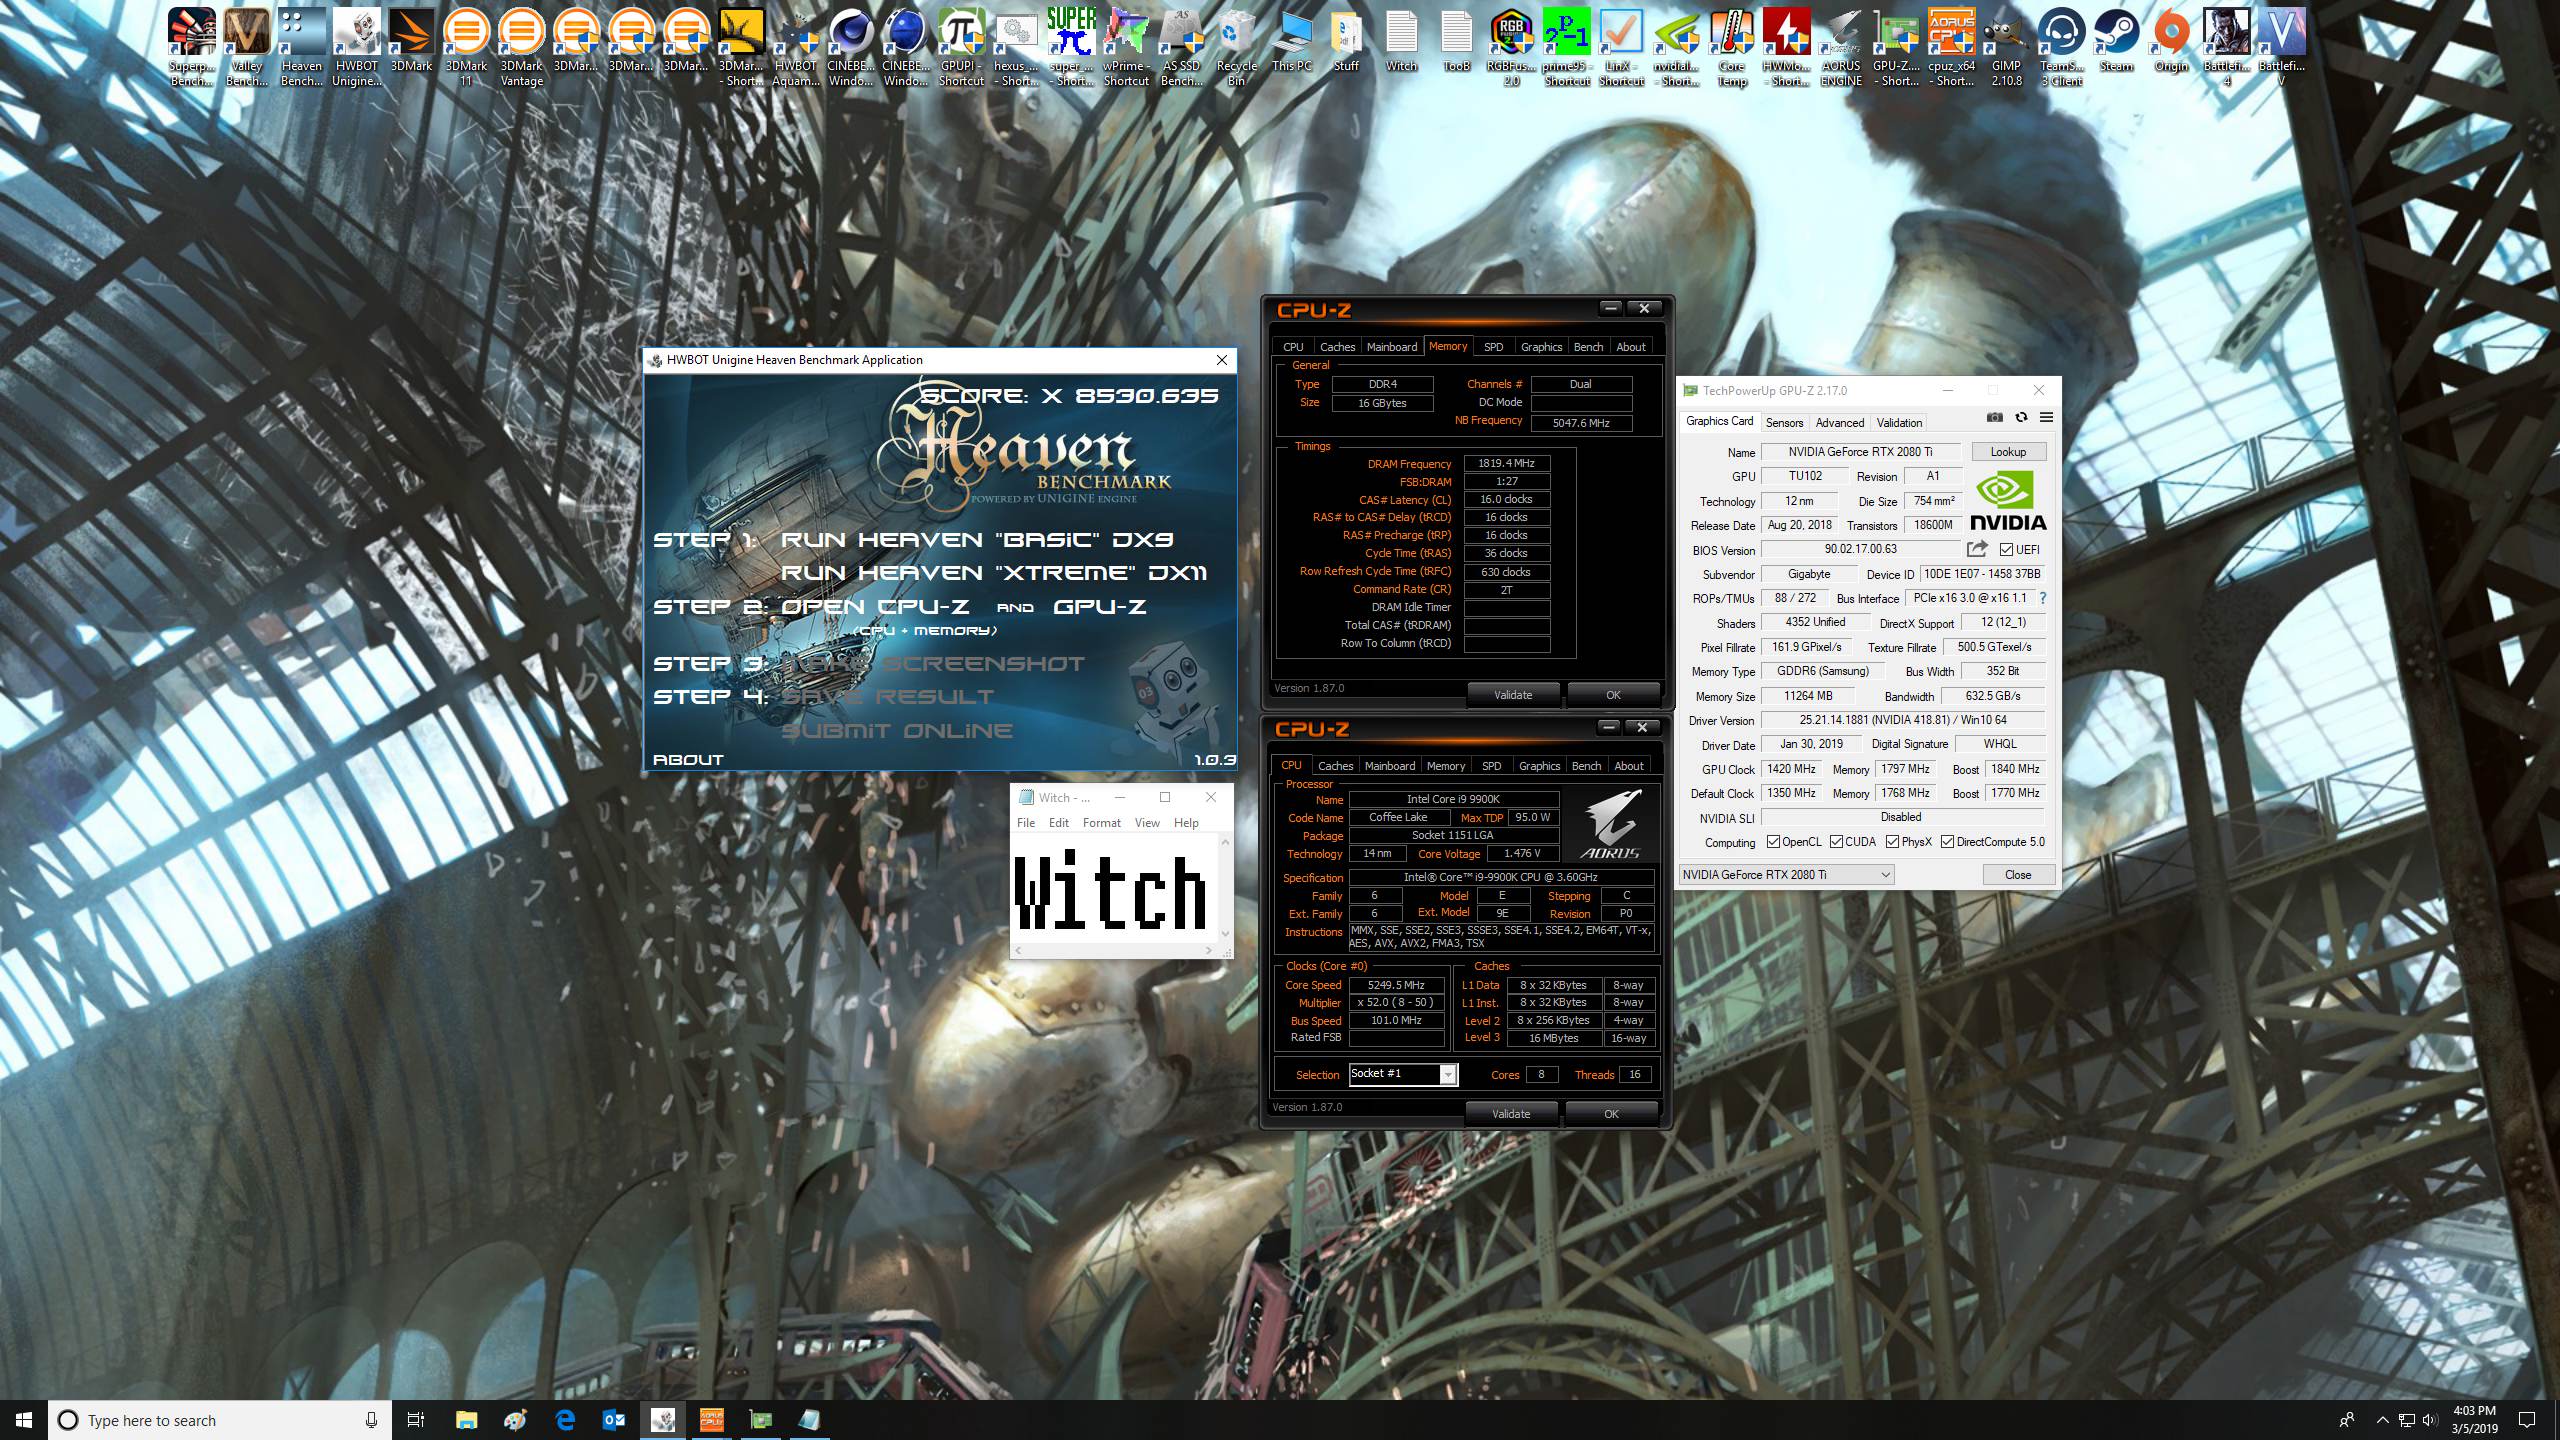Open the File menu in Notepad
This screenshot has width=2560, height=1440.
1026,823
